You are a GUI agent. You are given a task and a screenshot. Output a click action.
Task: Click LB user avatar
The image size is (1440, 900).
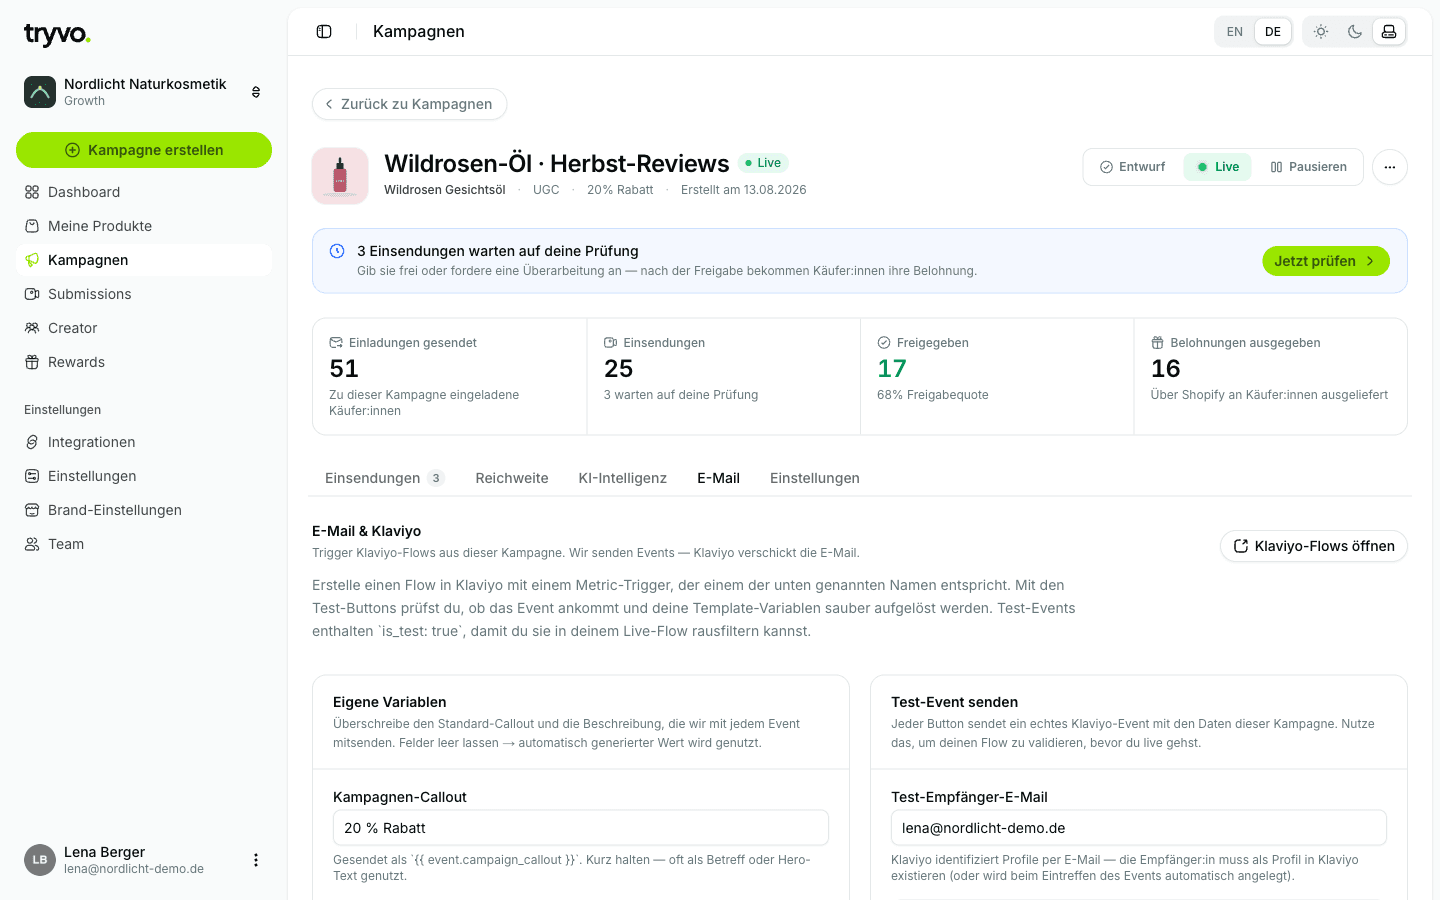click(40, 860)
